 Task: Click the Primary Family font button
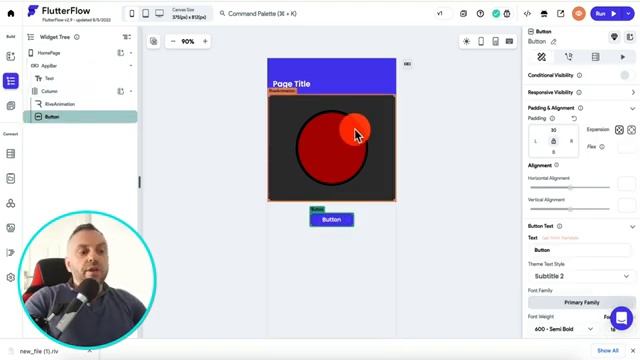pyautogui.click(x=582, y=302)
